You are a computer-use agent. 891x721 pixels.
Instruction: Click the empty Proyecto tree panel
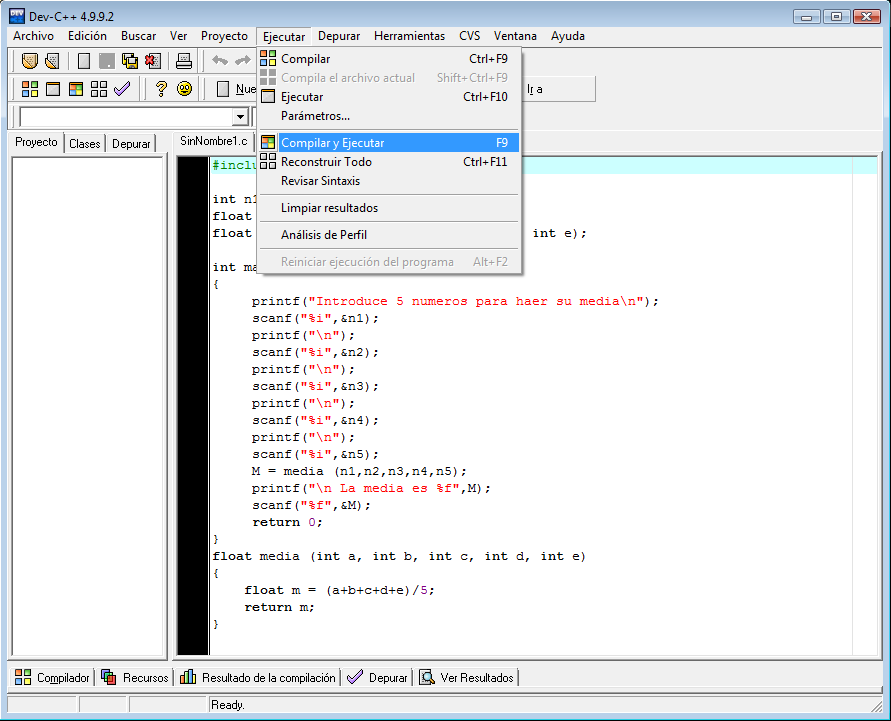point(88,406)
